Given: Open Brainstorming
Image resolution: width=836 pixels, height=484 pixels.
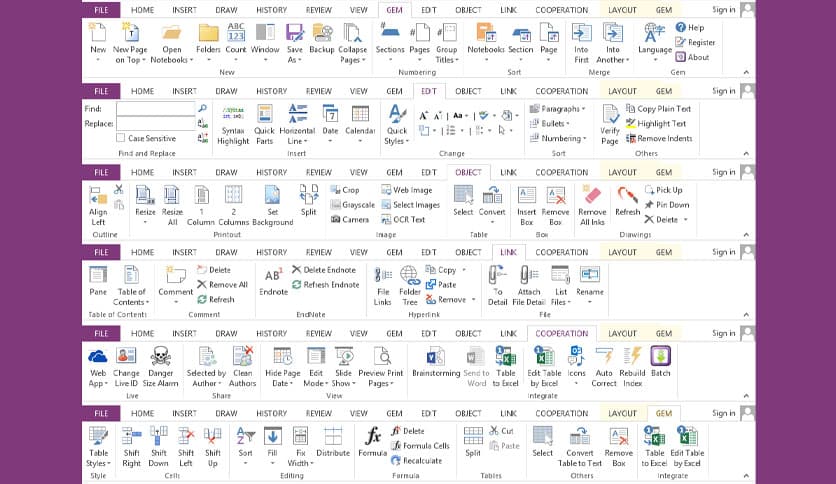Looking at the screenshot, I should pos(436,362).
